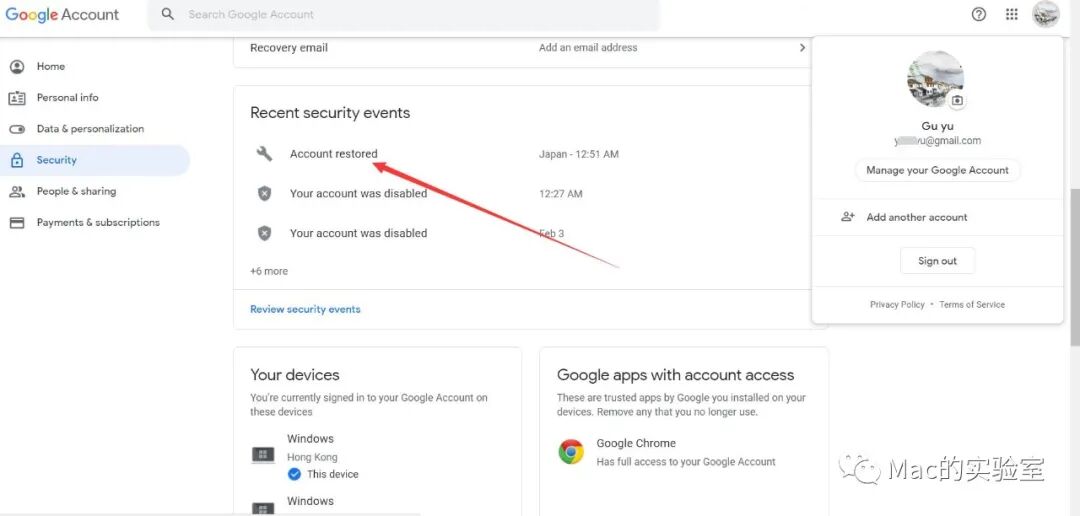This screenshot has width=1080, height=516.
Task: Open the Help question mark icon
Action: point(979,14)
